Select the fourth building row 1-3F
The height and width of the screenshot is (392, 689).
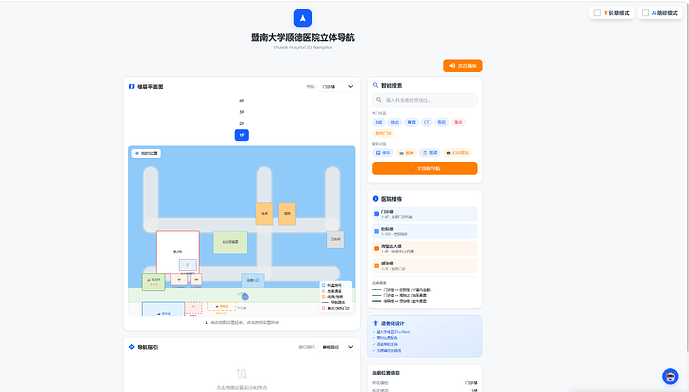(424, 266)
